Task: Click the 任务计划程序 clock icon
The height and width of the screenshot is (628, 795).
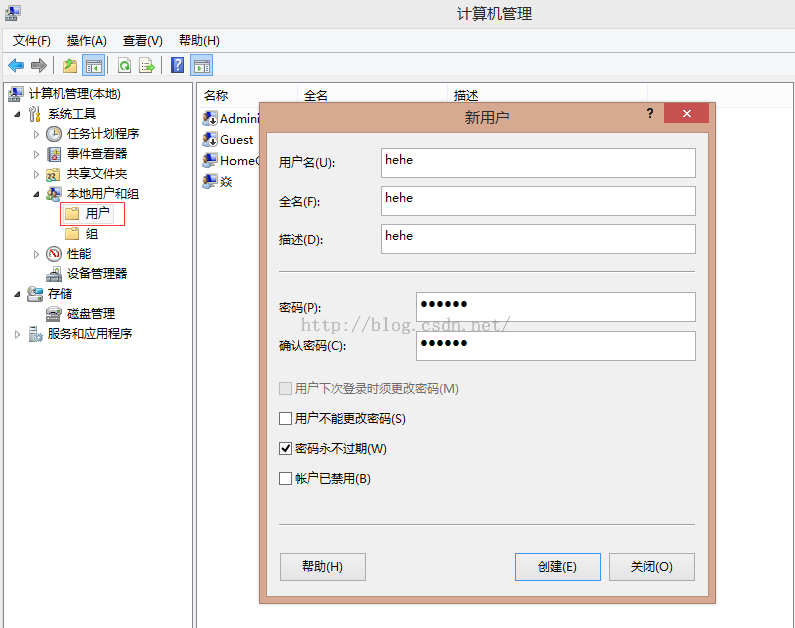Action: point(54,134)
